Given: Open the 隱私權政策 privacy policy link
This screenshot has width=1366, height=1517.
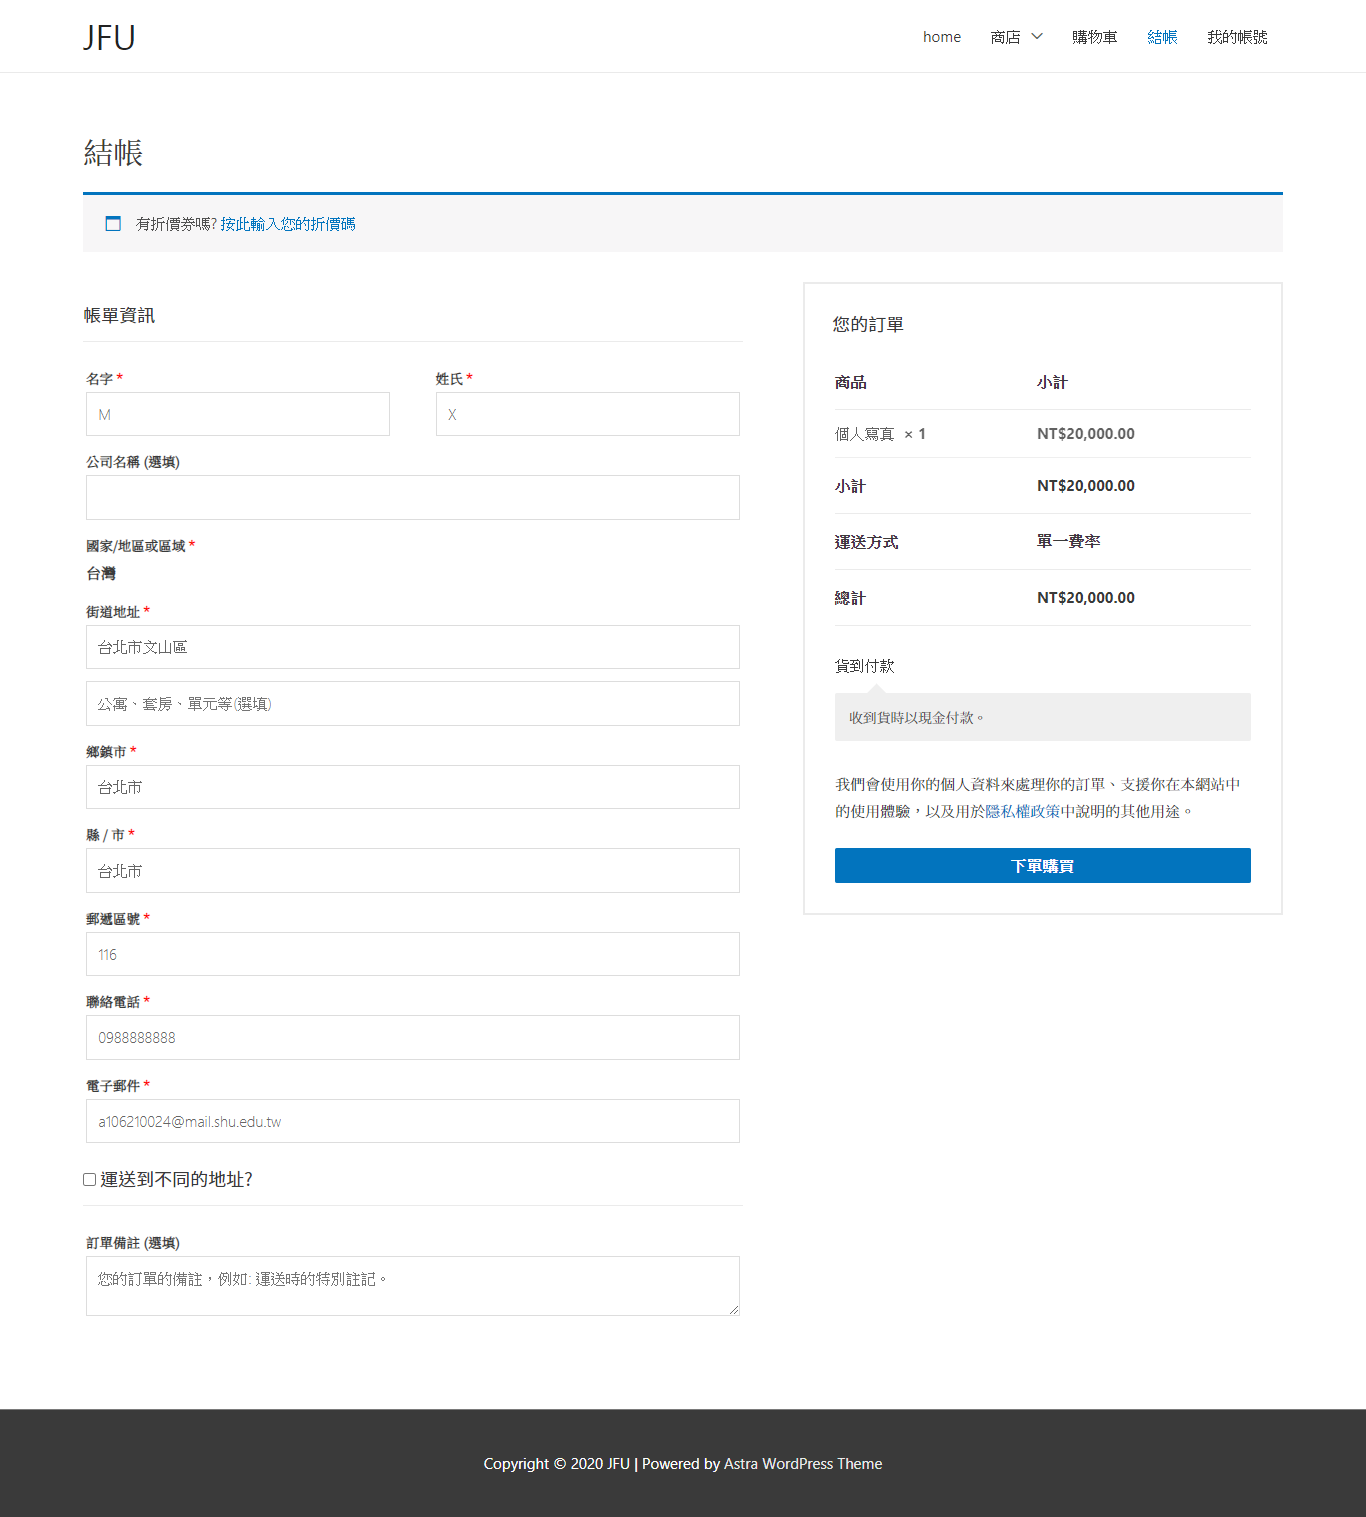Looking at the screenshot, I should point(1022,812).
